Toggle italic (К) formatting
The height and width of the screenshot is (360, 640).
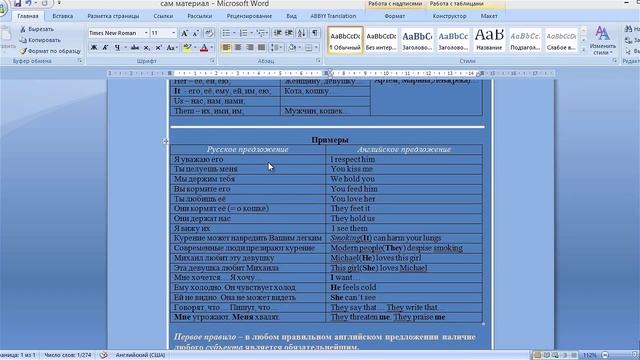(x=105, y=48)
